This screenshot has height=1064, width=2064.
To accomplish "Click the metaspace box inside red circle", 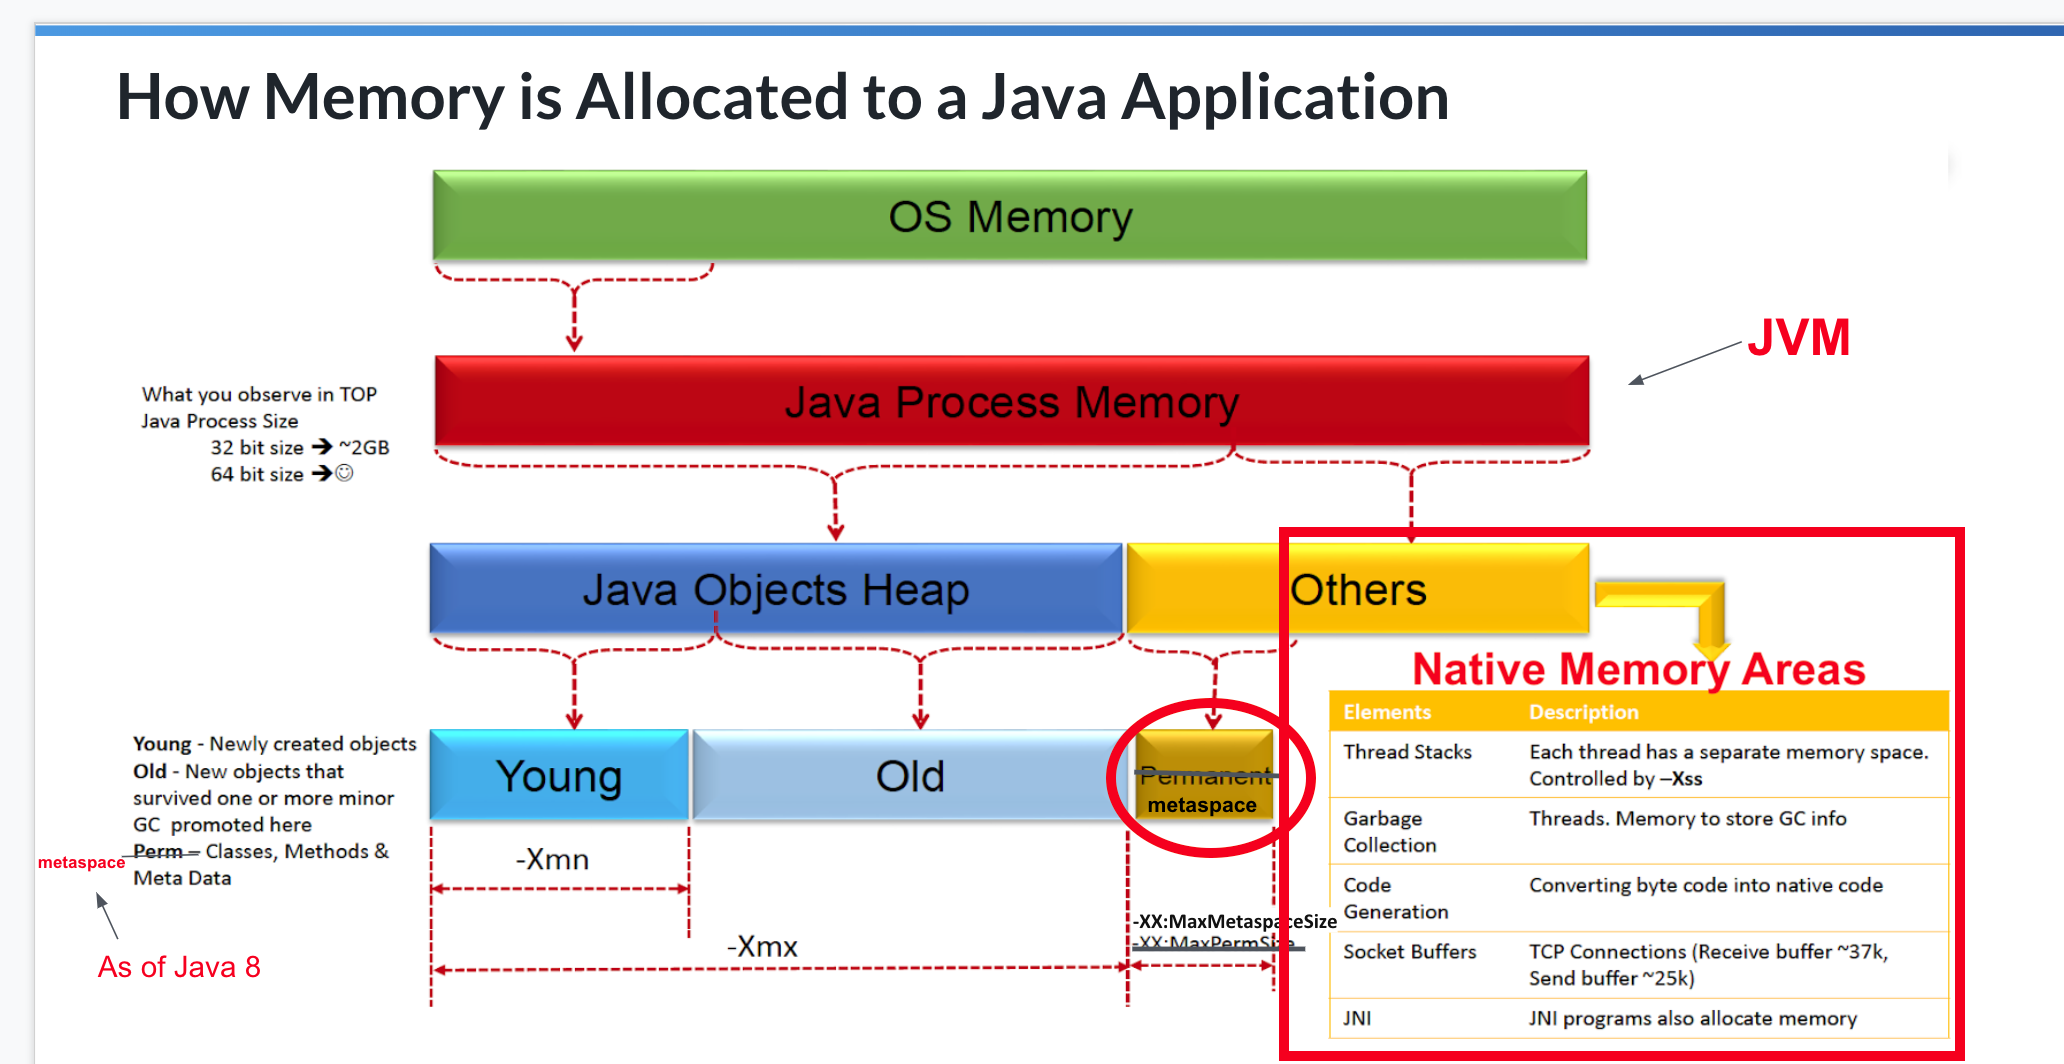I will pyautogui.click(x=1205, y=776).
